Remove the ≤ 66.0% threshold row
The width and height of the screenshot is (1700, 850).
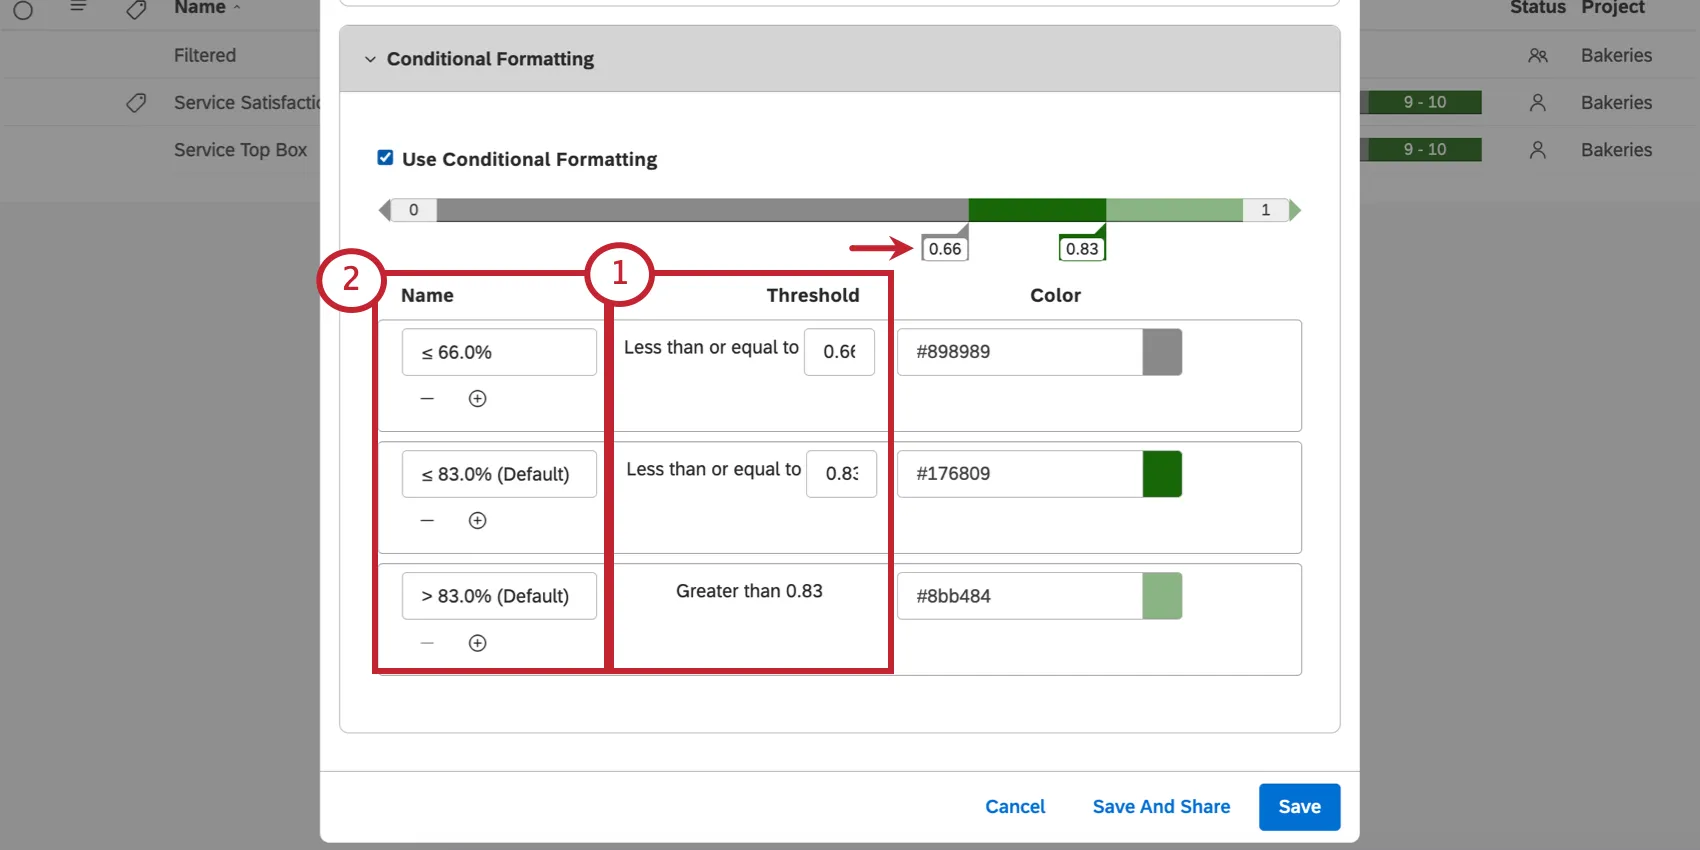coord(427,399)
